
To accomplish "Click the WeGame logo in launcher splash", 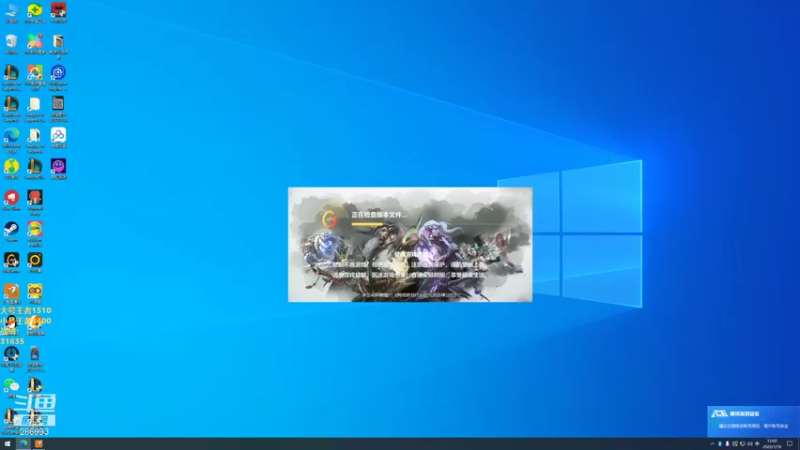I will [330, 219].
